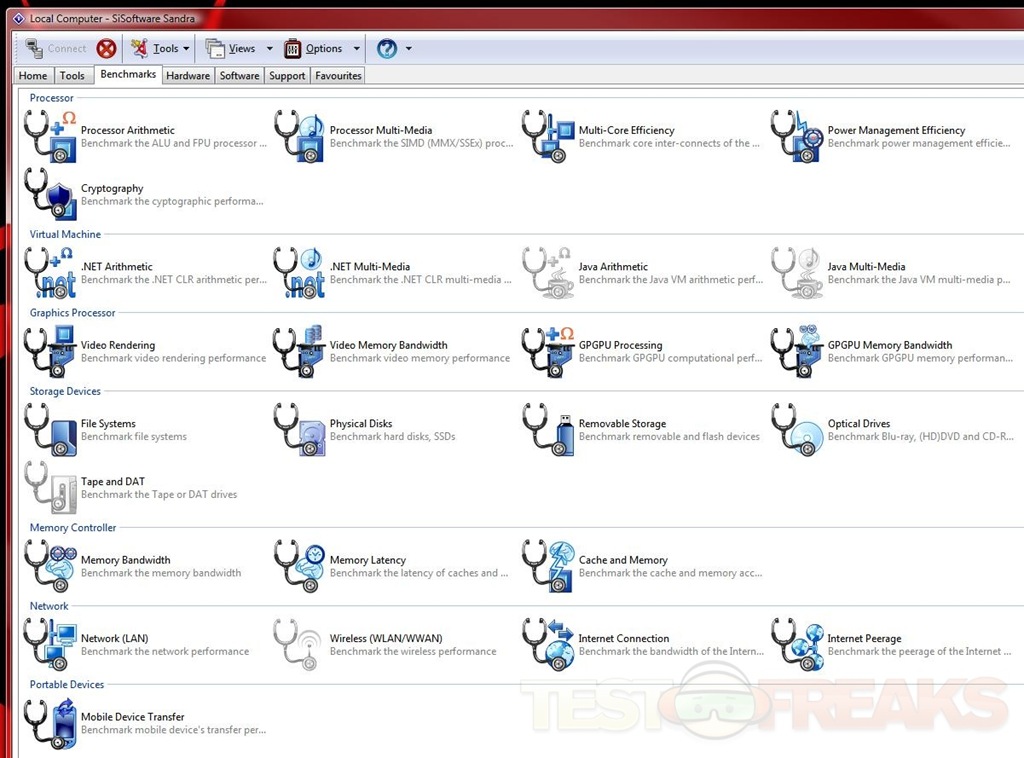Click the Storage Devices group header

[65, 391]
